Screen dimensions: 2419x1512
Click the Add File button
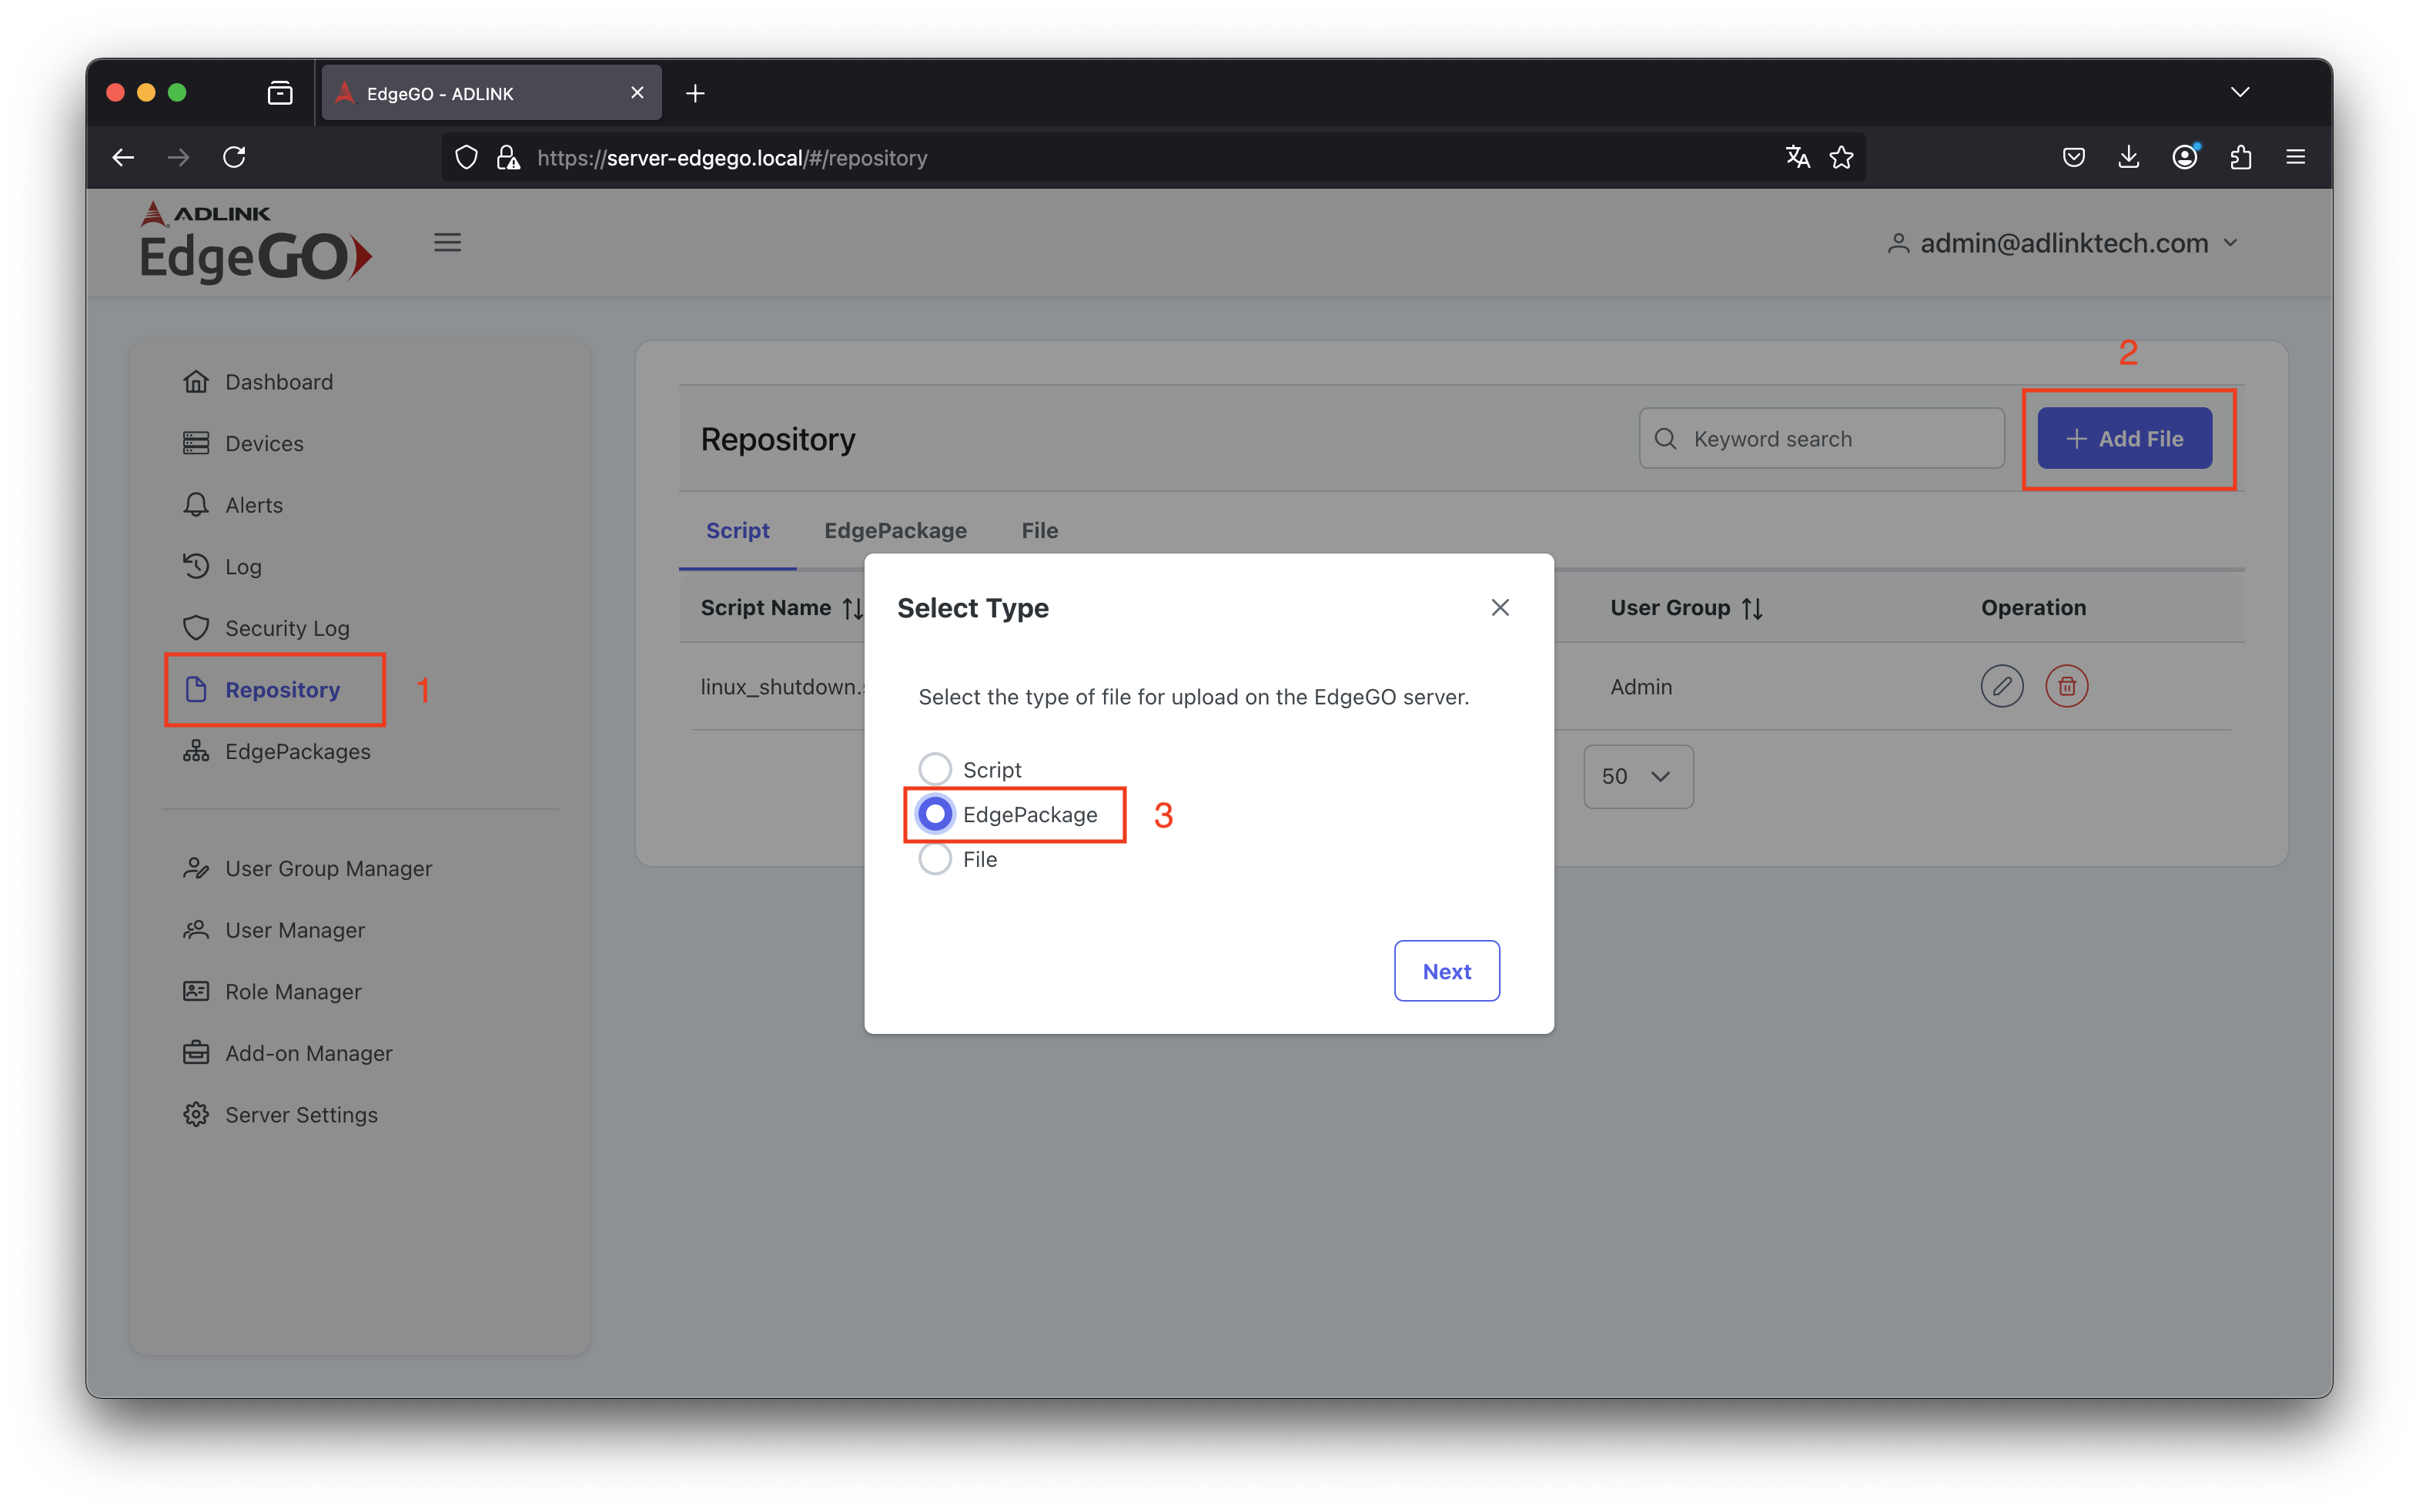pos(2124,438)
